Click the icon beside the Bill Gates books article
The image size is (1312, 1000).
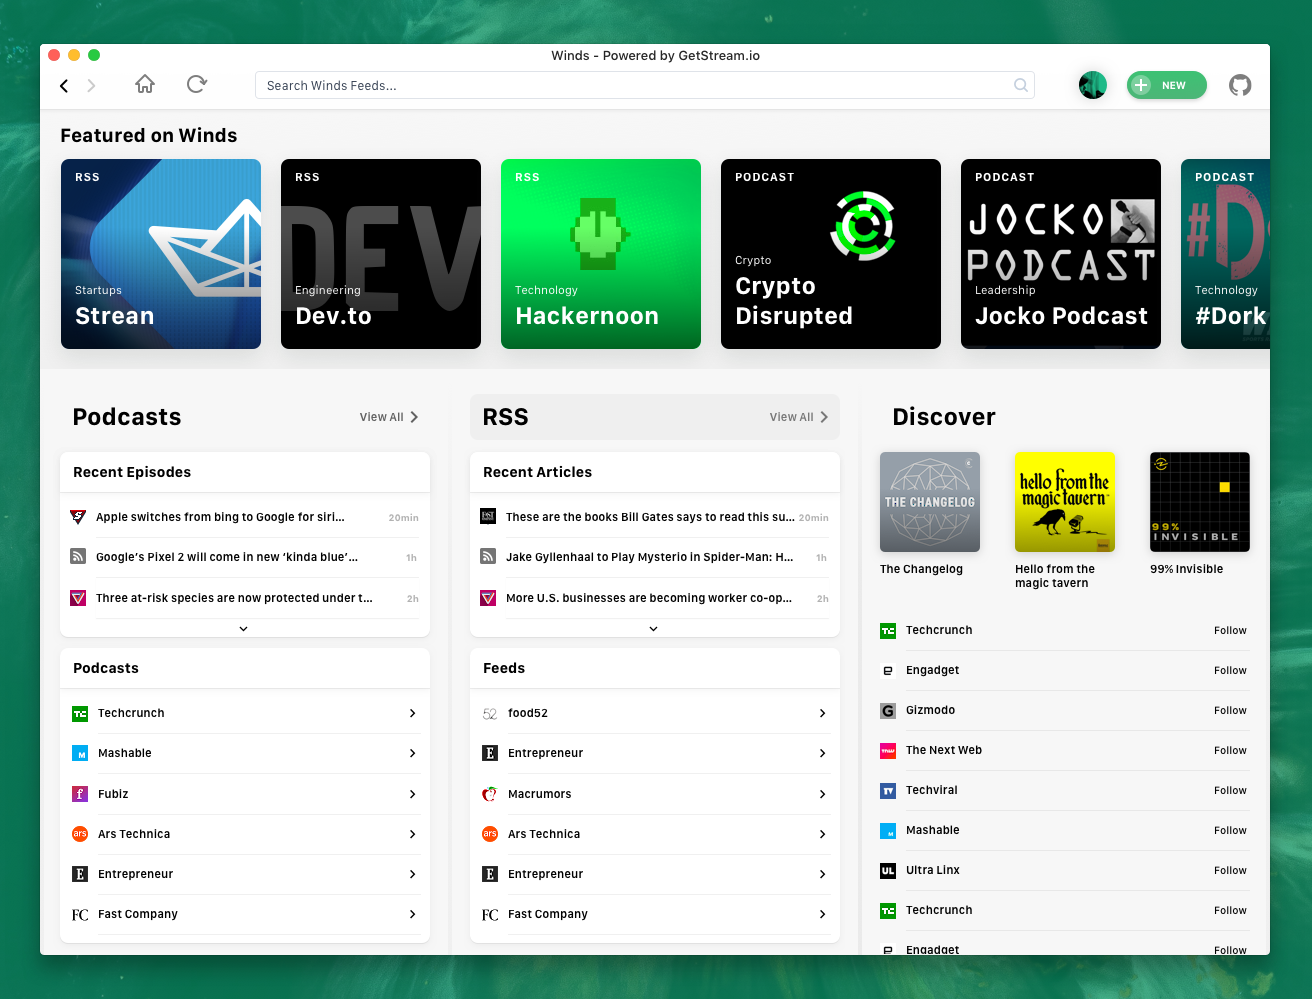pos(488,516)
